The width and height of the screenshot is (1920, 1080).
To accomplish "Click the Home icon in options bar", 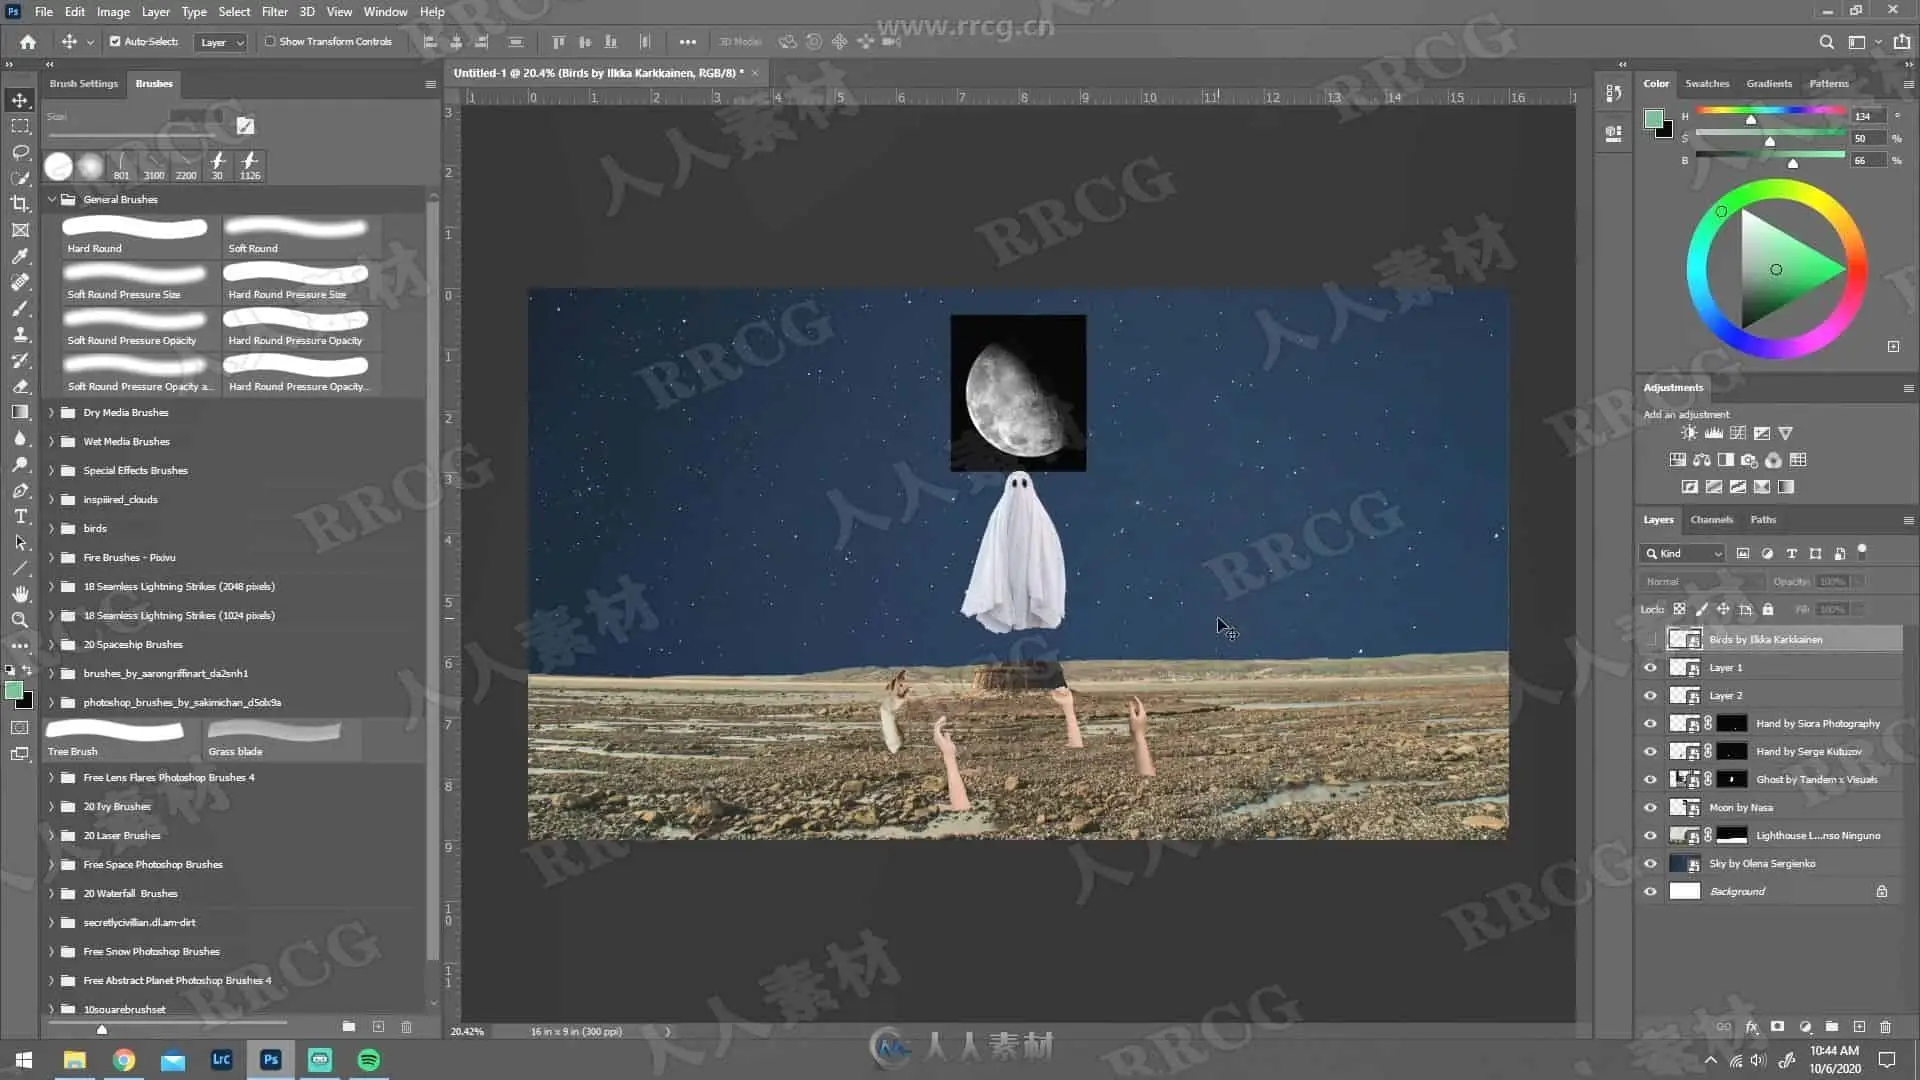I will (28, 42).
